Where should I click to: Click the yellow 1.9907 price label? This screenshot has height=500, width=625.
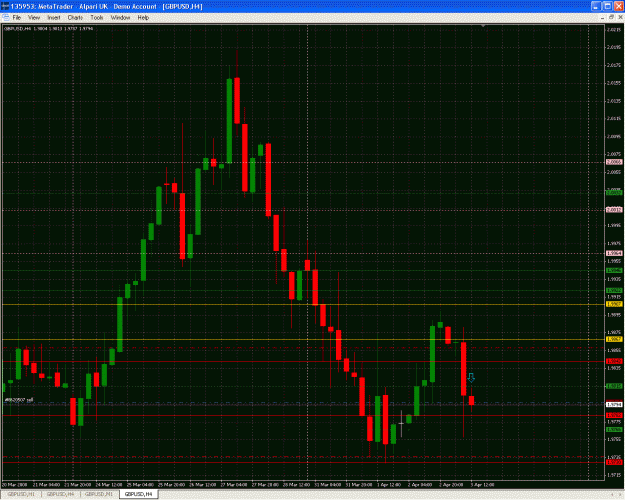(x=614, y=304)
